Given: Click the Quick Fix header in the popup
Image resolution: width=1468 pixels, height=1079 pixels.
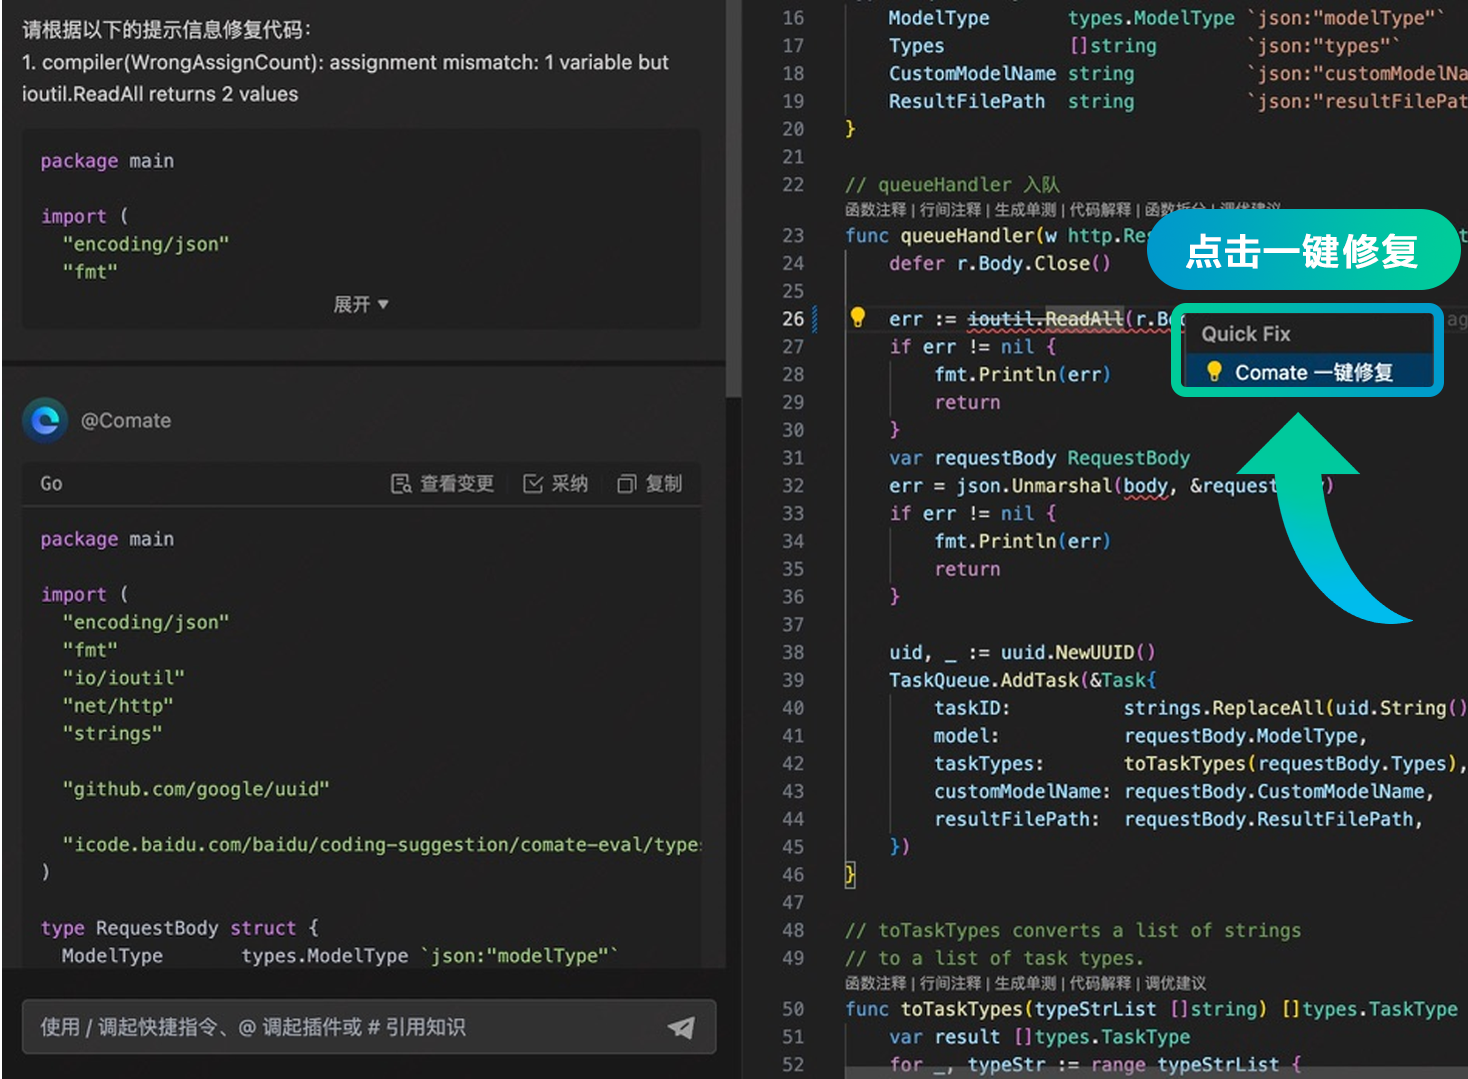Looking at the screenshot, I should (x=1246, y=334).
